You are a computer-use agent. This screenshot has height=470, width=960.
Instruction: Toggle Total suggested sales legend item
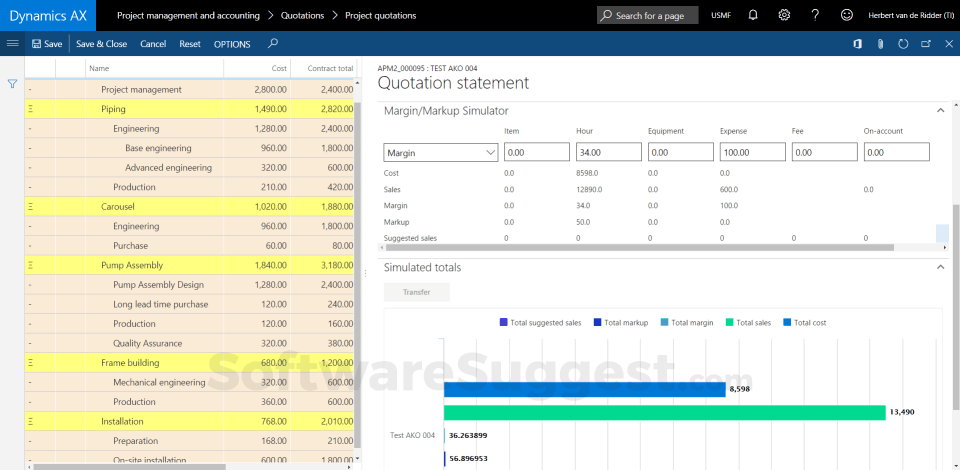pos(540,322)
